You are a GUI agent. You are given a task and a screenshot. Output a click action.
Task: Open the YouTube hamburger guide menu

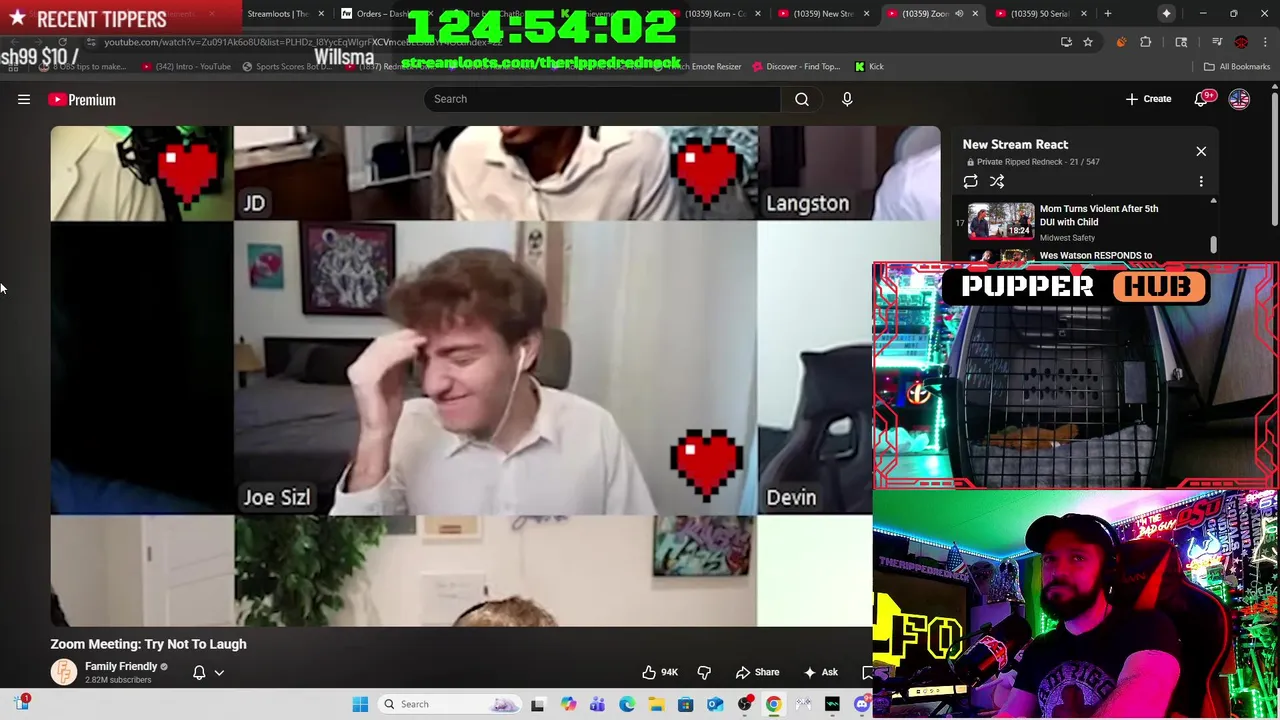pos(24,99)
